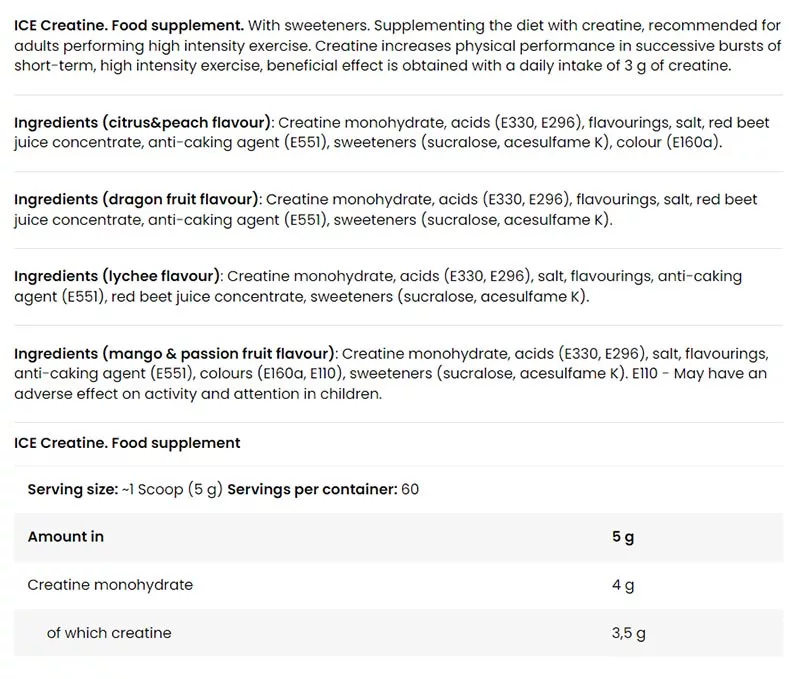This screenshot has height=679, width=800.
Task: Click the "Ingredients (lychee flavour)" label
Action: point(118,276)
